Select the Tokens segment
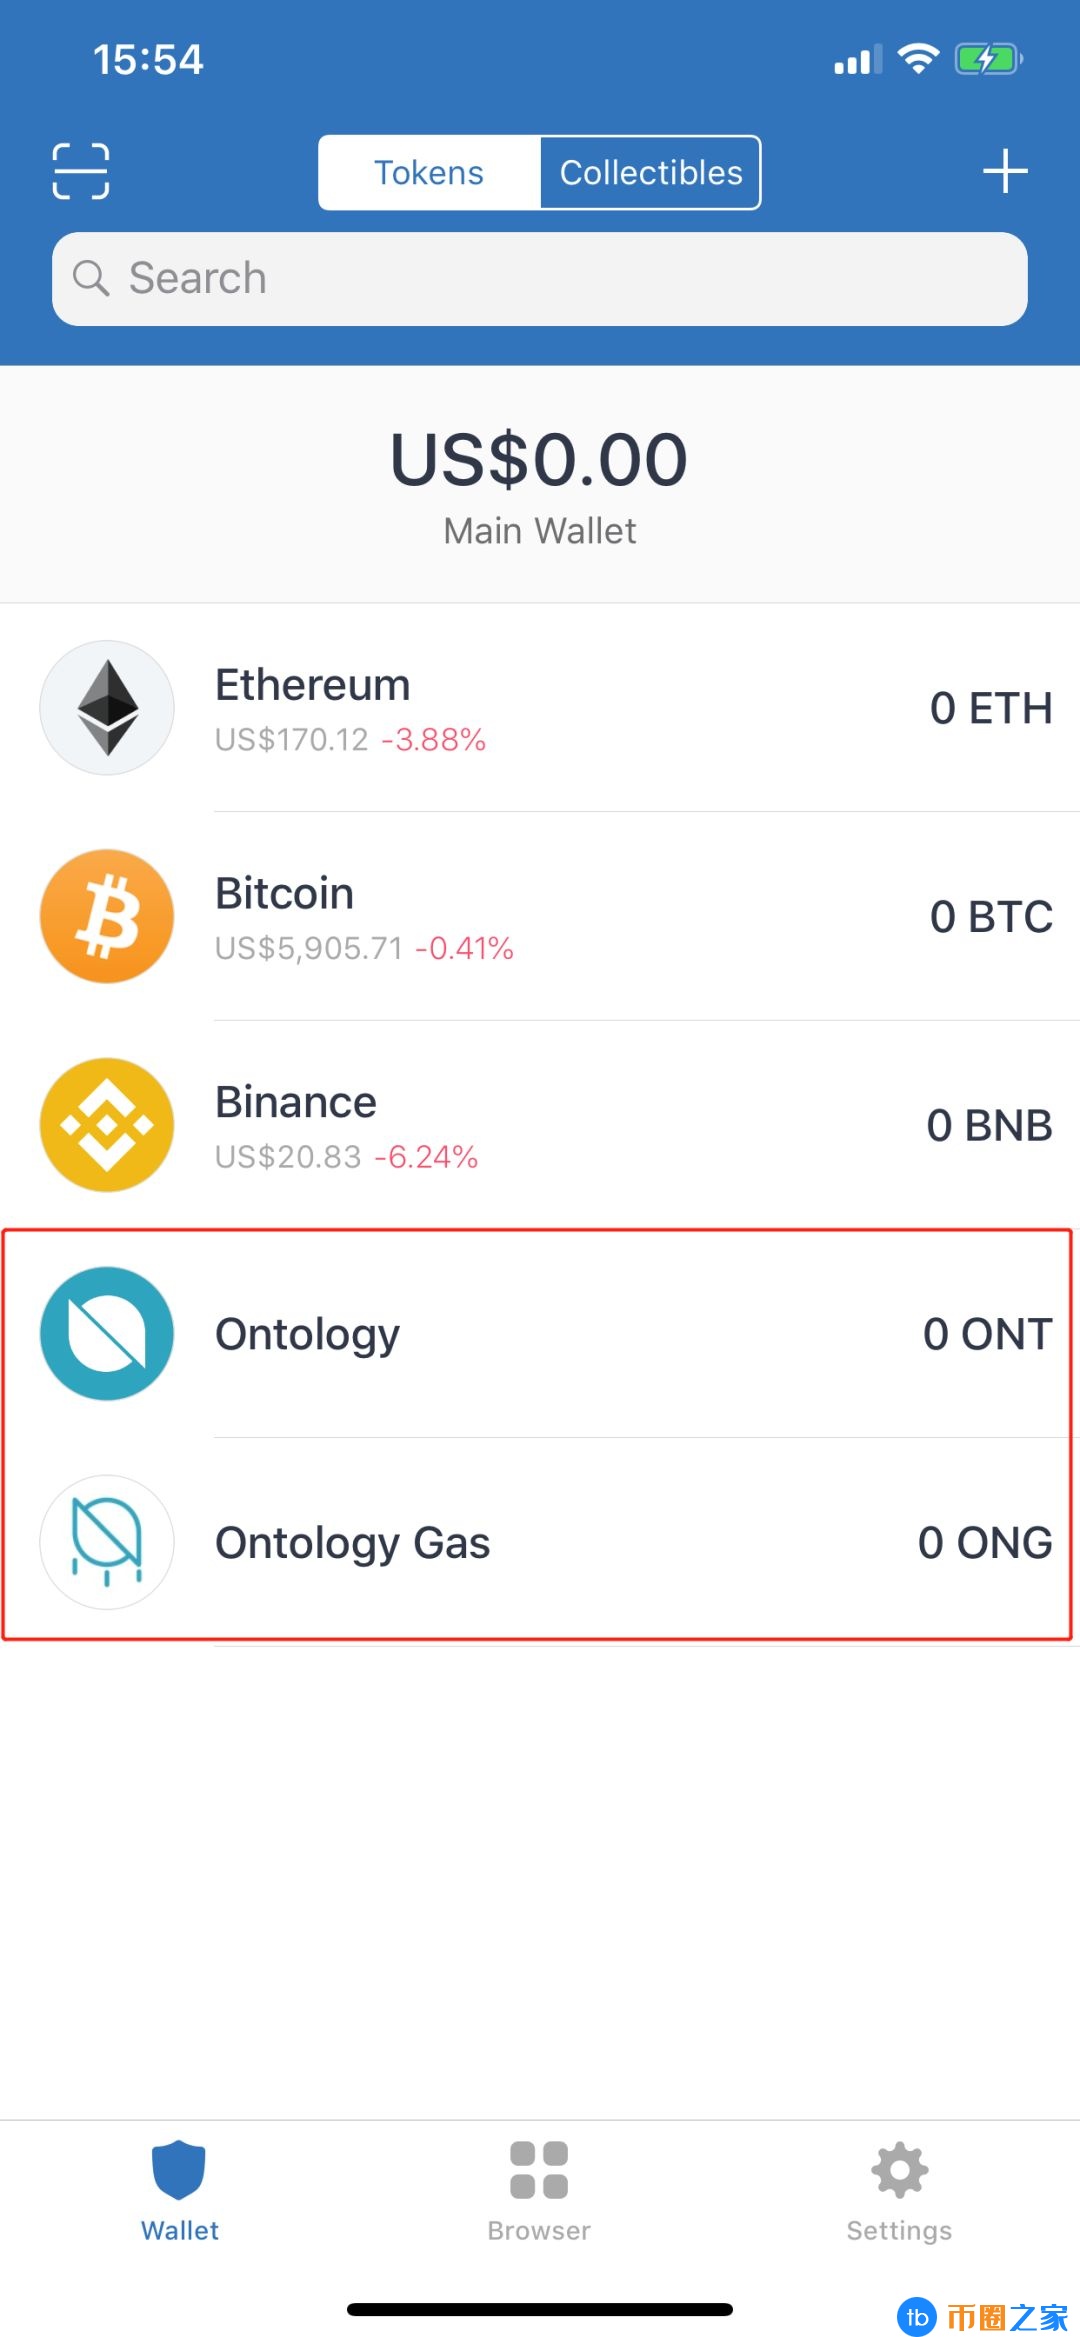Viewport: 1080px width, 2337px height. [x=429, y=173]
